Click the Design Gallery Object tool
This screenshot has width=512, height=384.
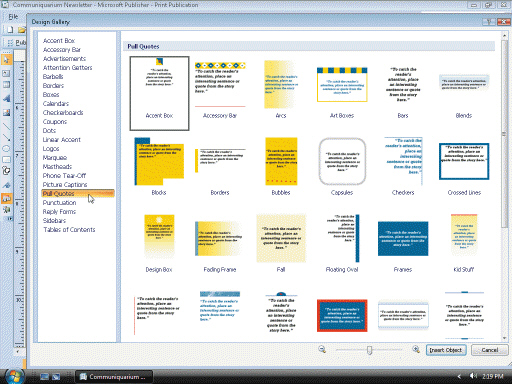click(x=6, y=199)
